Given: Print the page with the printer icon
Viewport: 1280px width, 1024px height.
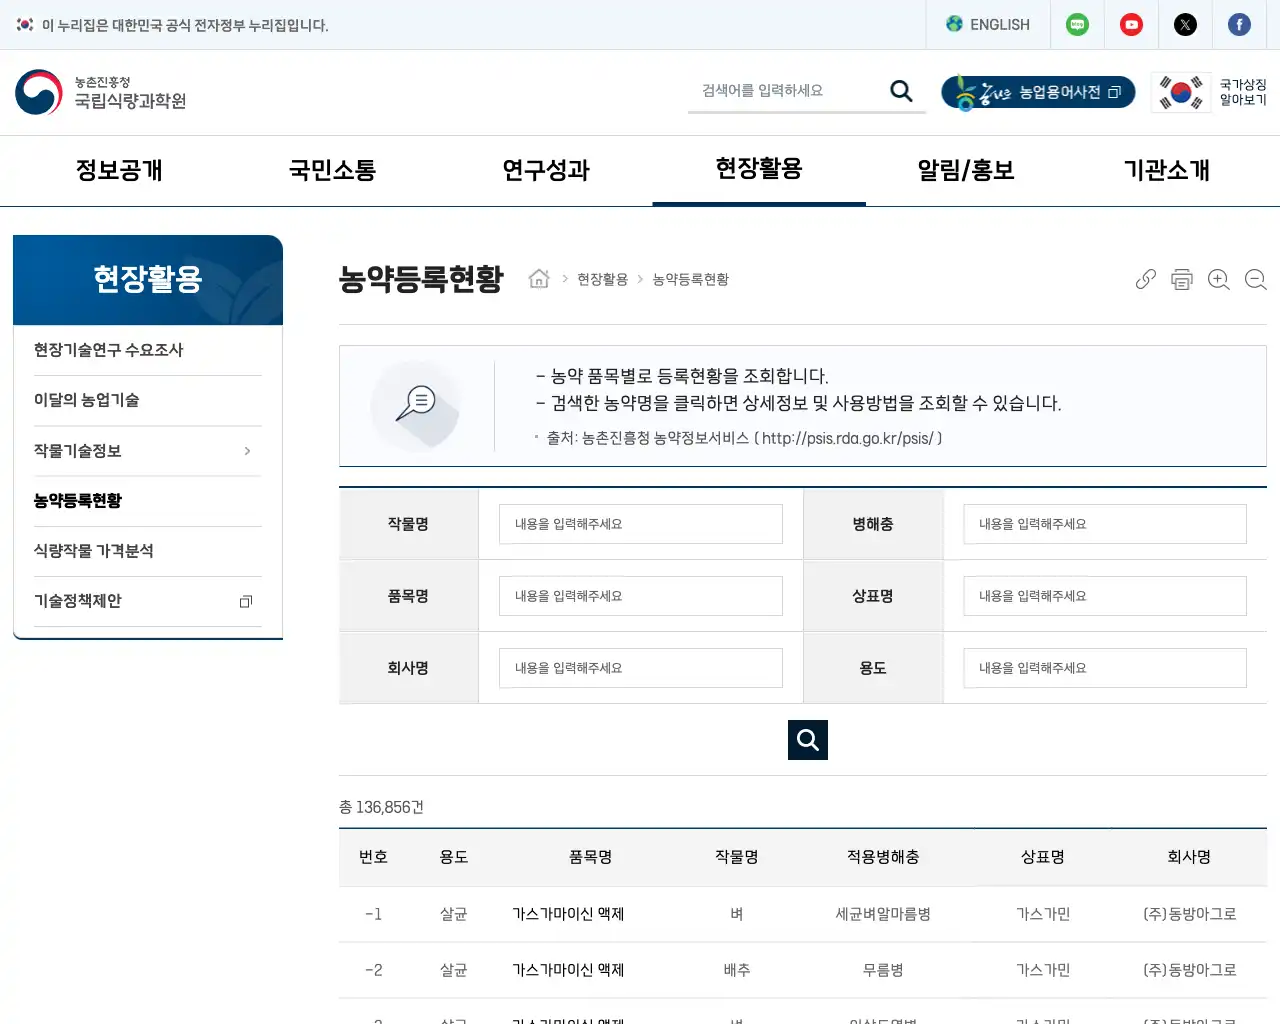Looking at the screenshot, I should [1182, 280].
